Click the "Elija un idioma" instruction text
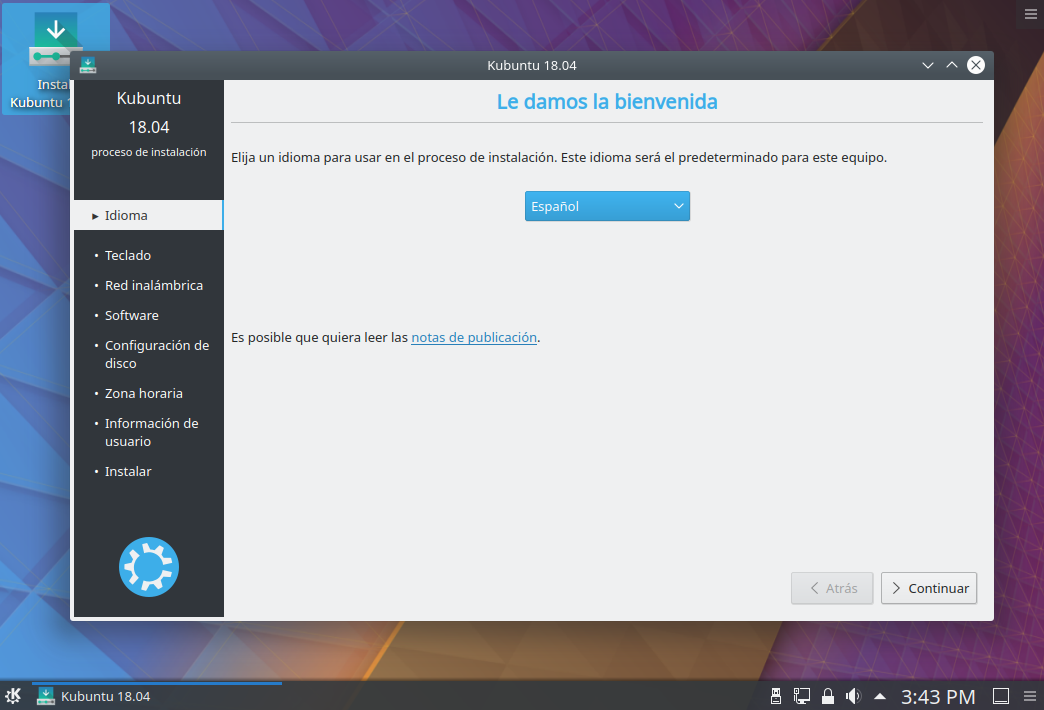The height and width of the screenshot is (710, 1044). tap(559, 158)
